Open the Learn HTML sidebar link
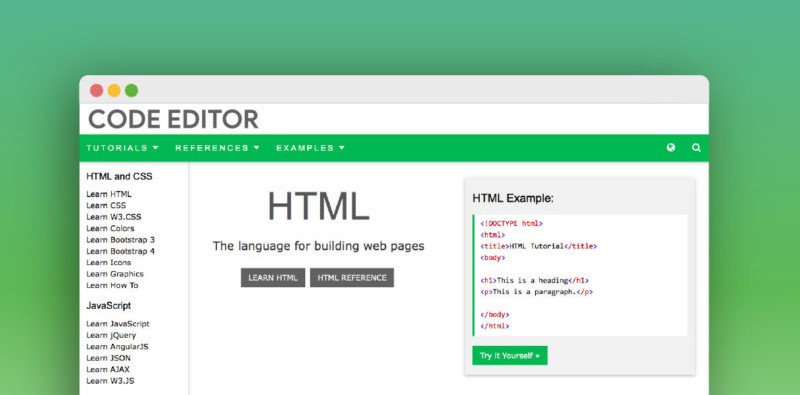The height and width of the screenshot is (395, 800). coord(109,194)
